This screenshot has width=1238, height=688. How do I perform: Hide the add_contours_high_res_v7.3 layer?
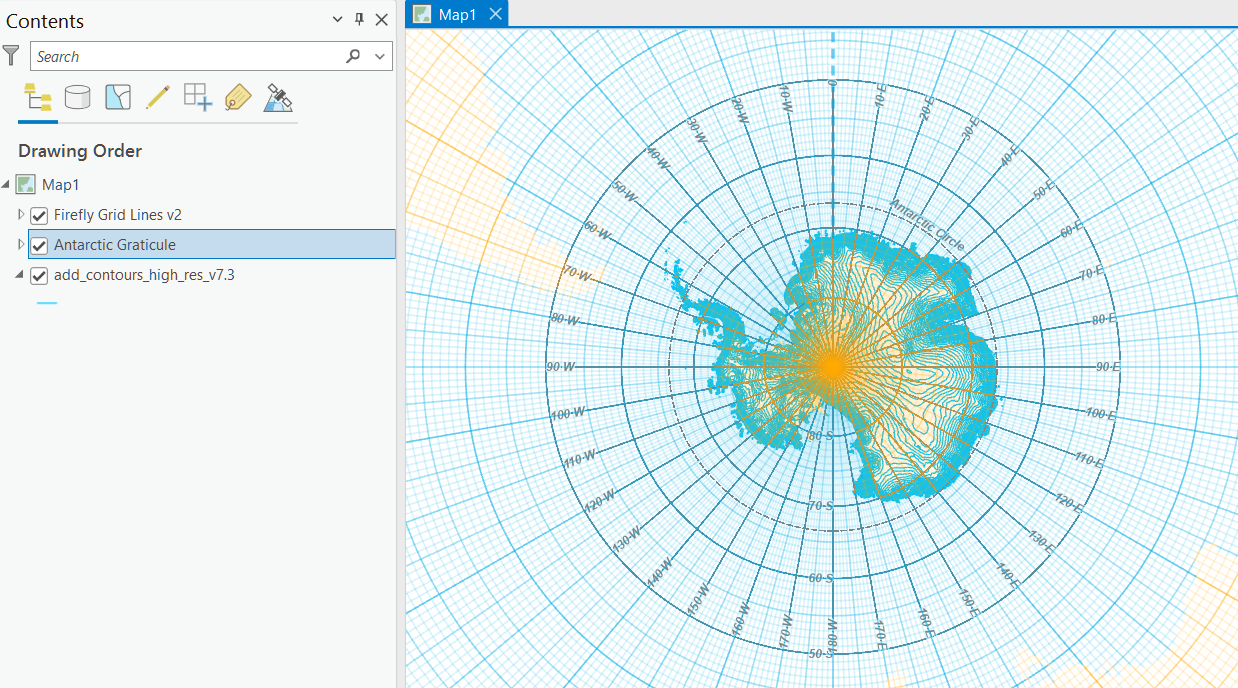pyautogui.click(x=40, y=275)
